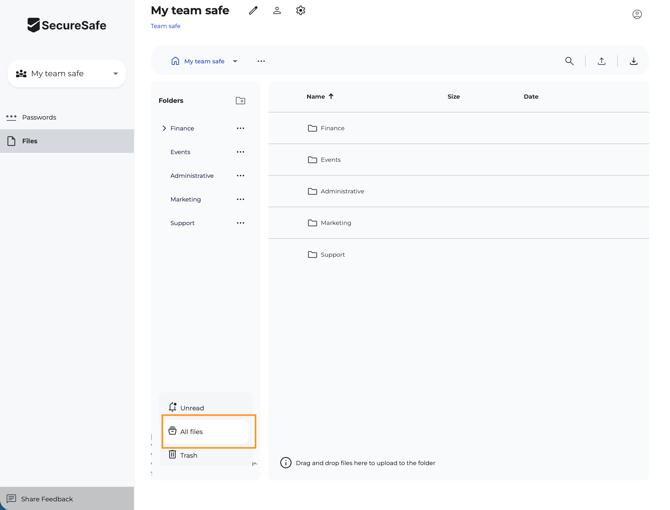Image resolution: width=670 pixels, height=510 pixels.
Task: Click the search magnifier icon
Action: tap(569, 61)
